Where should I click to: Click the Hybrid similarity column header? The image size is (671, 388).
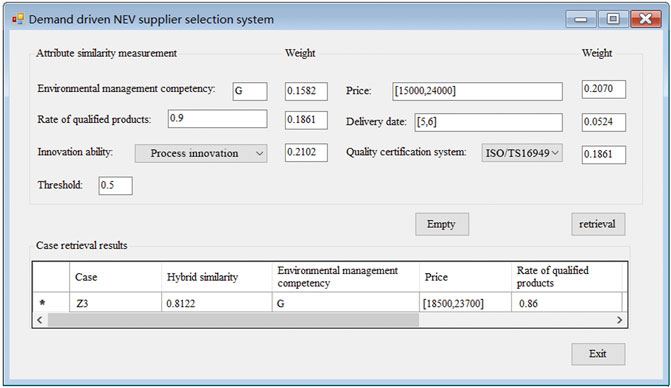pos(217,277)
